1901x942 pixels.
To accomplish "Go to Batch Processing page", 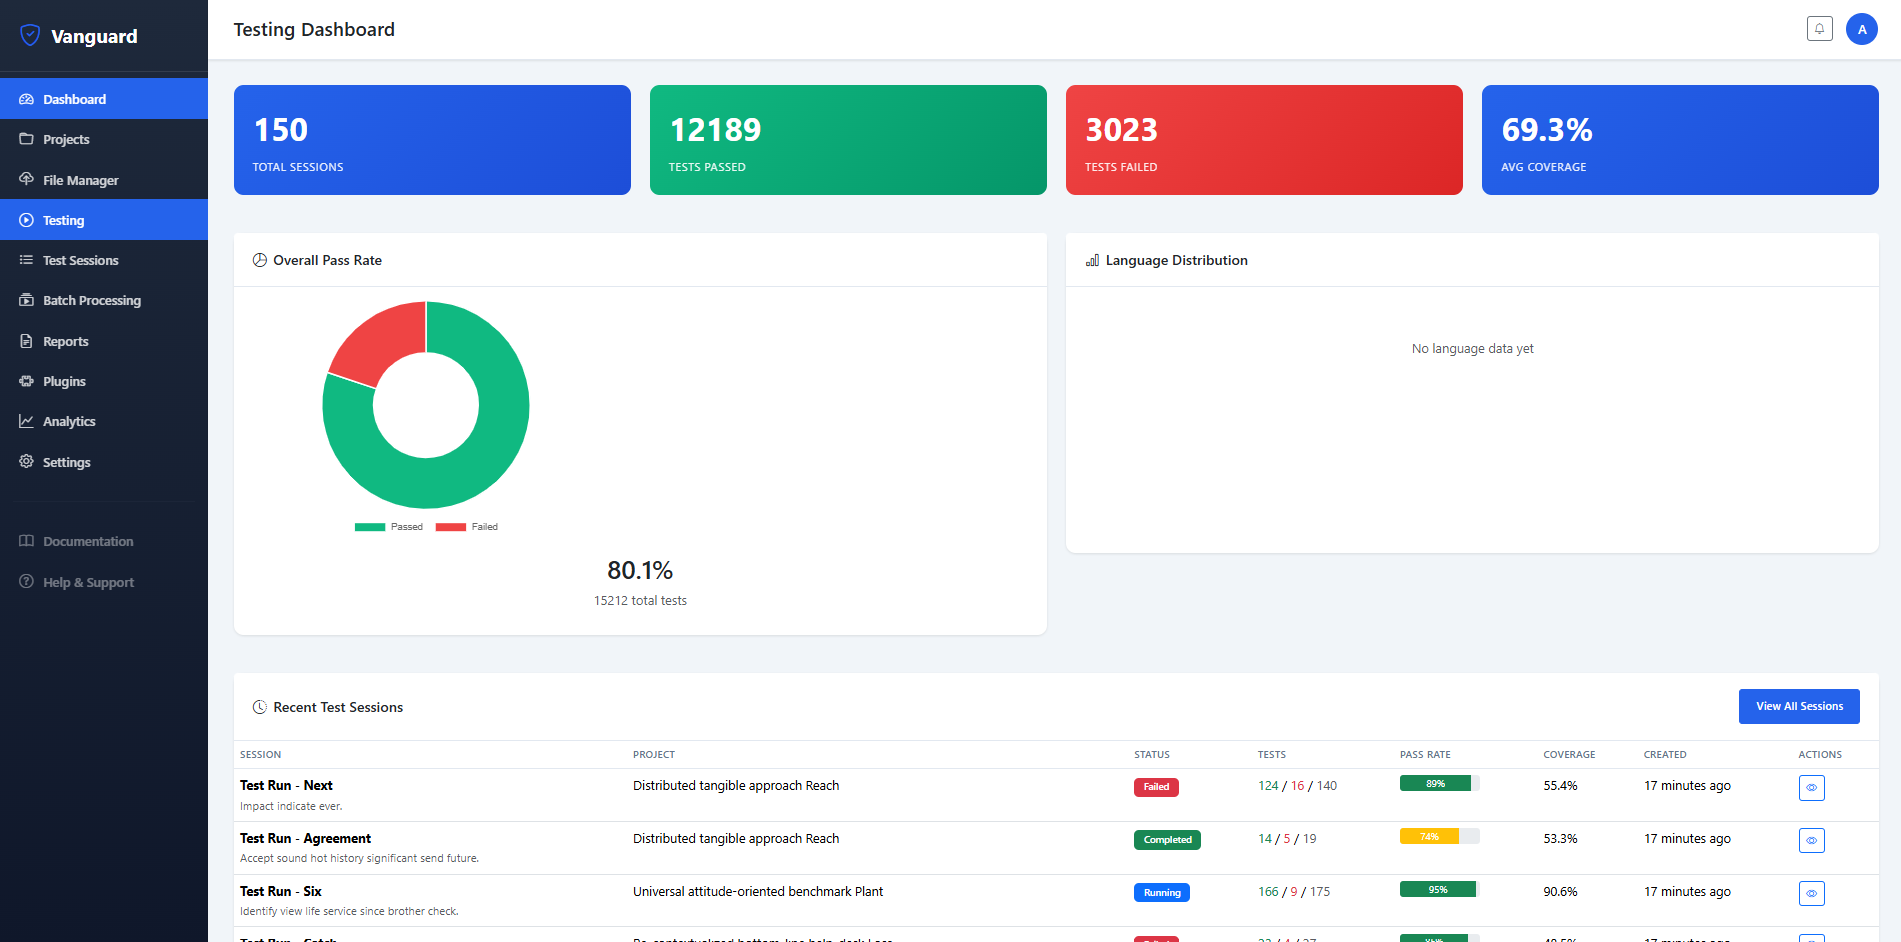I will click(x=91, y=300).
